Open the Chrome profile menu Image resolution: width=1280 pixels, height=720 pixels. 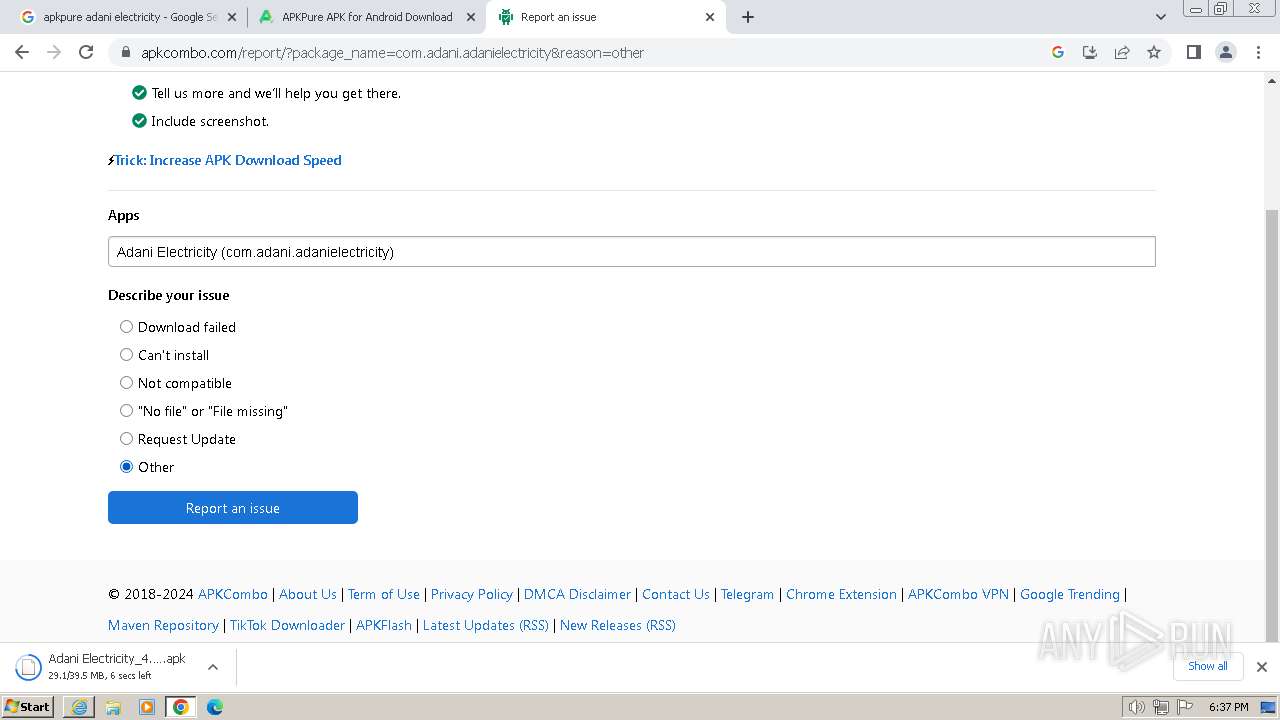point(1226,52)
